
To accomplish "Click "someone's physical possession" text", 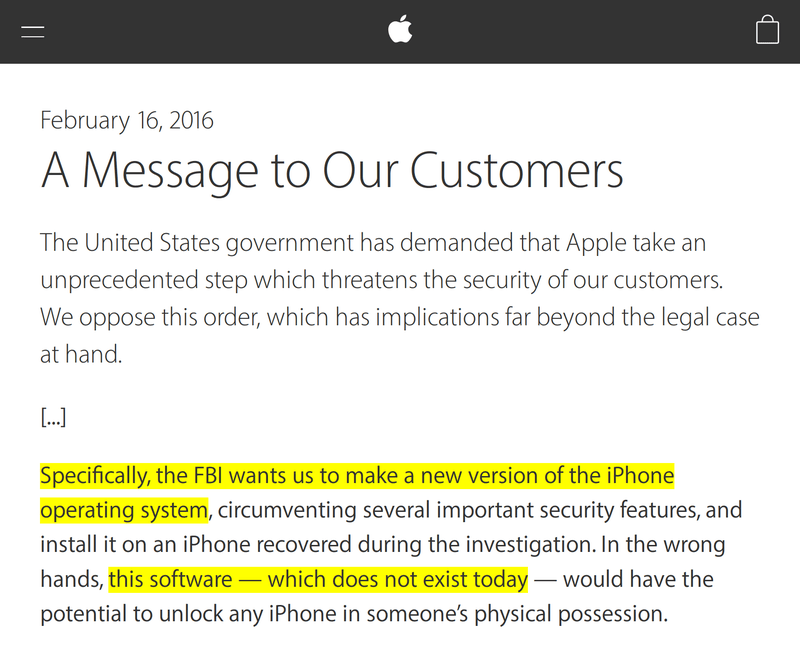I will [516, 614].
